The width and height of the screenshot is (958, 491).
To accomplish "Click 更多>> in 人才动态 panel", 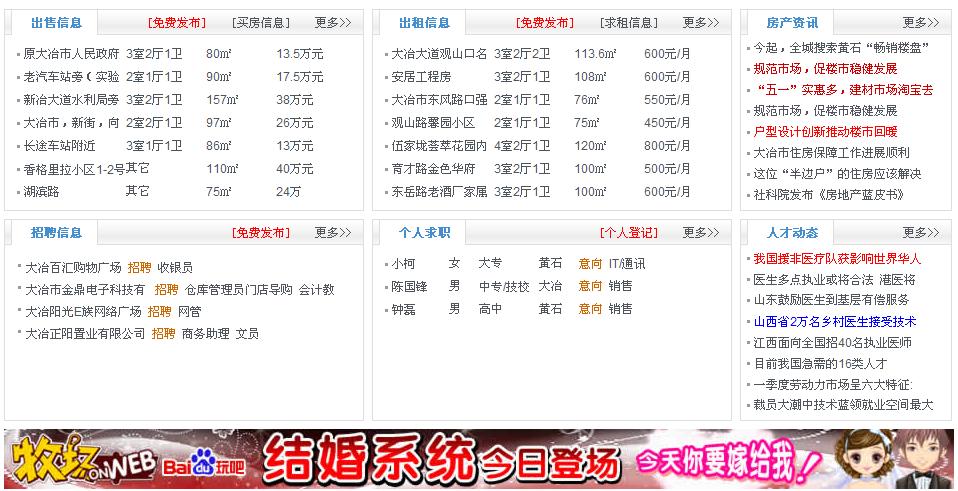I will [x=921, y=233].
